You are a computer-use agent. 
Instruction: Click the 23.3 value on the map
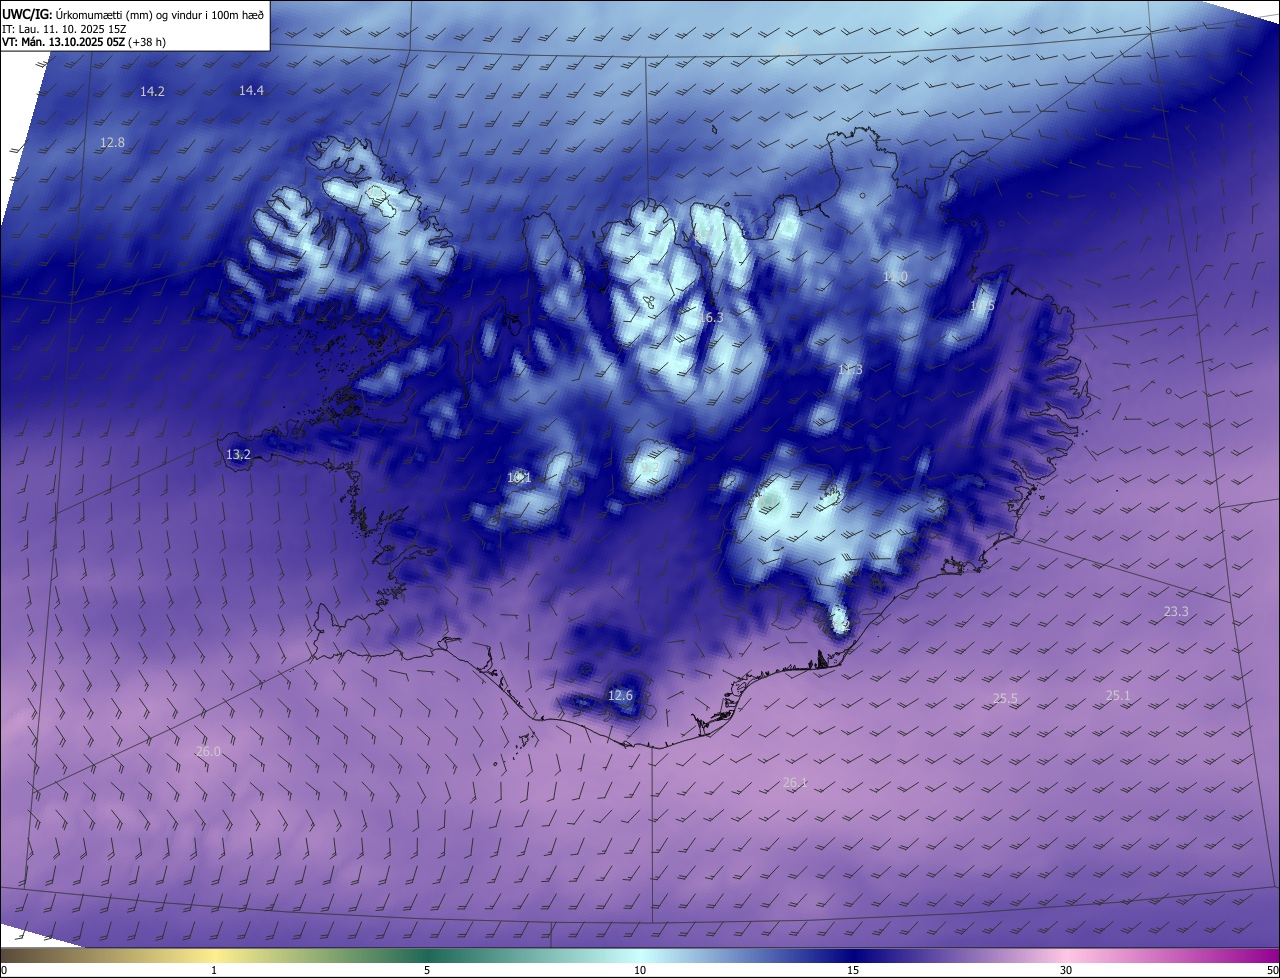(x=1176, y=611)
